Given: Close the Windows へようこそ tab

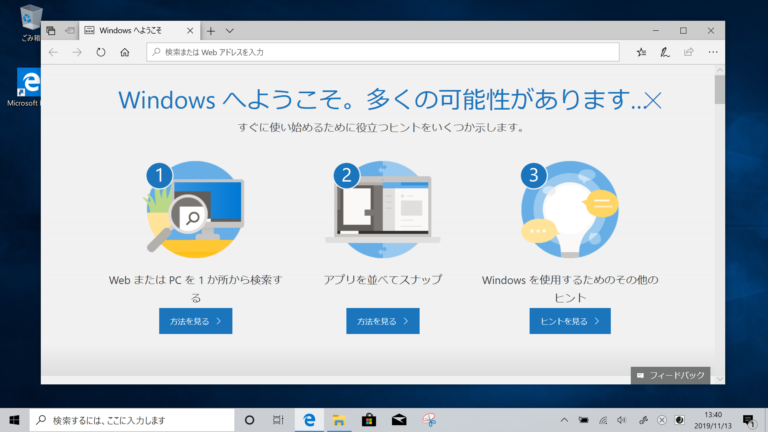Looking at the screenshot, I should tap(190, 31).
